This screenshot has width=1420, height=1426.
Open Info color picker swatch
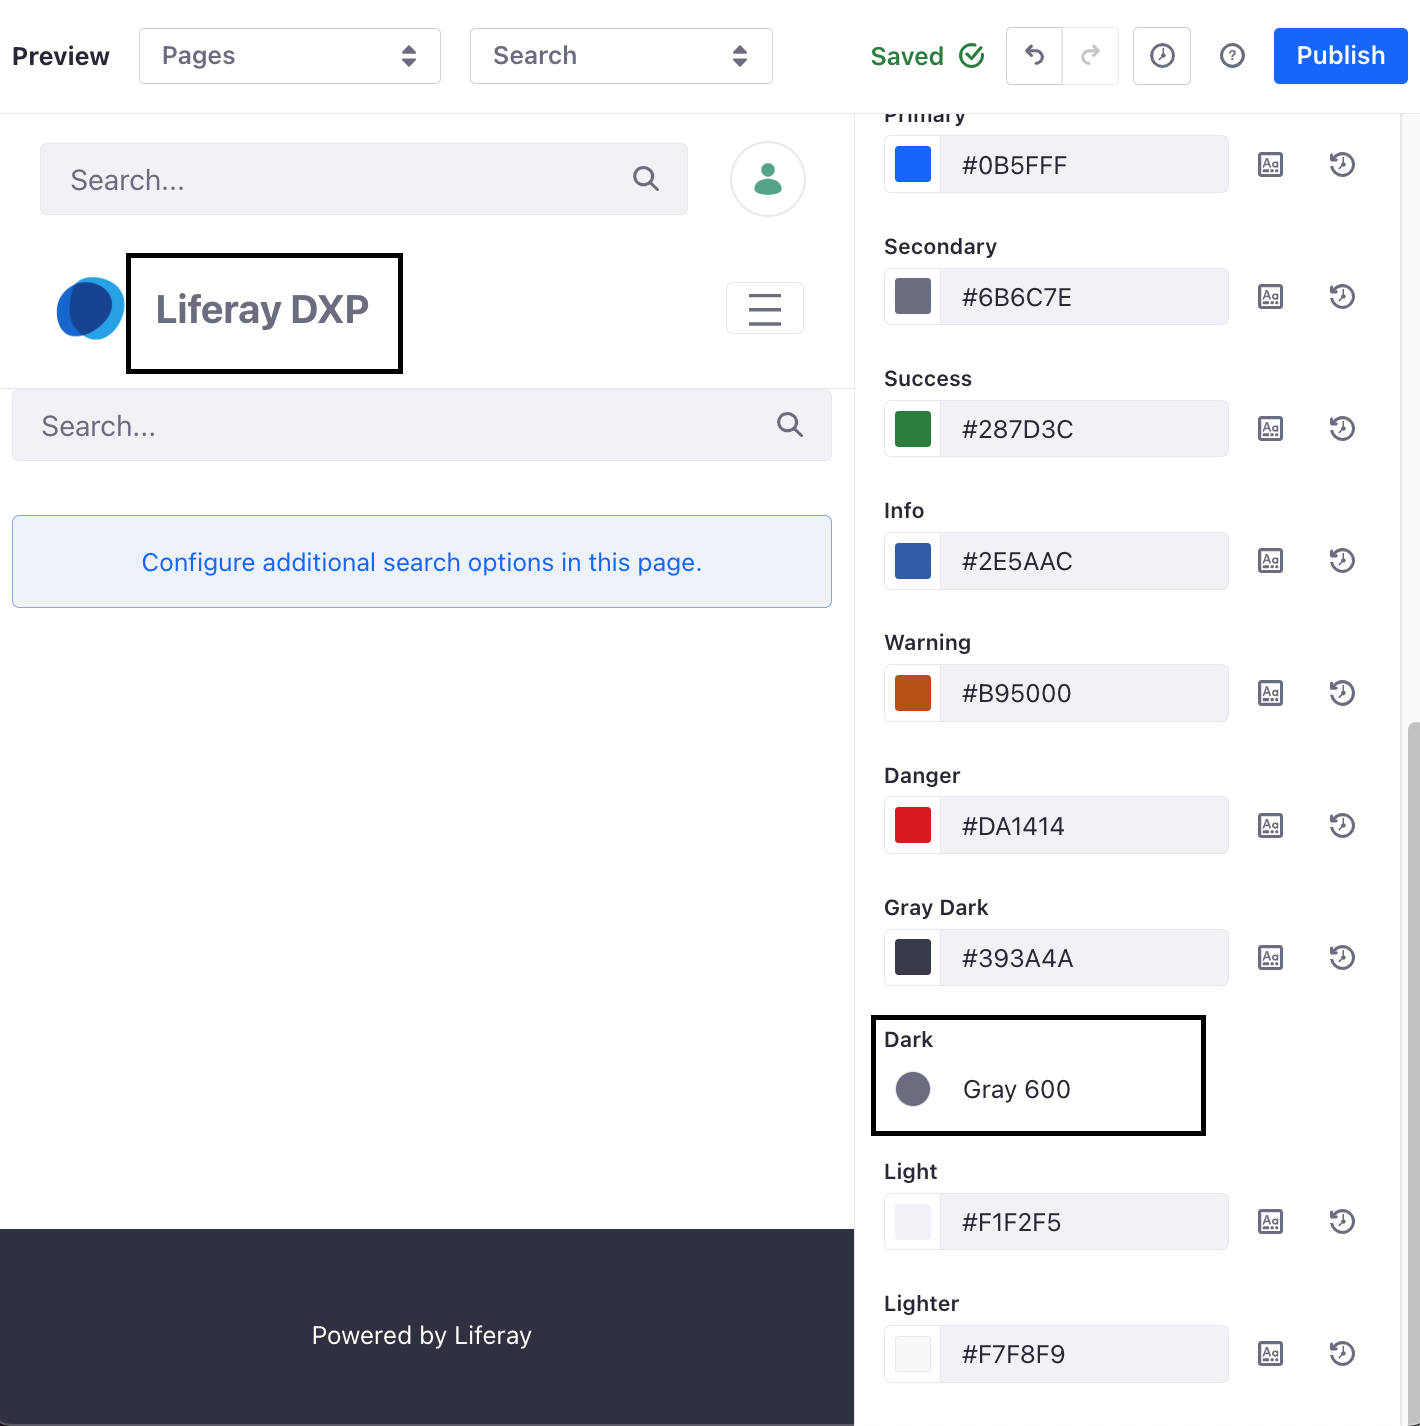[913, 561]
